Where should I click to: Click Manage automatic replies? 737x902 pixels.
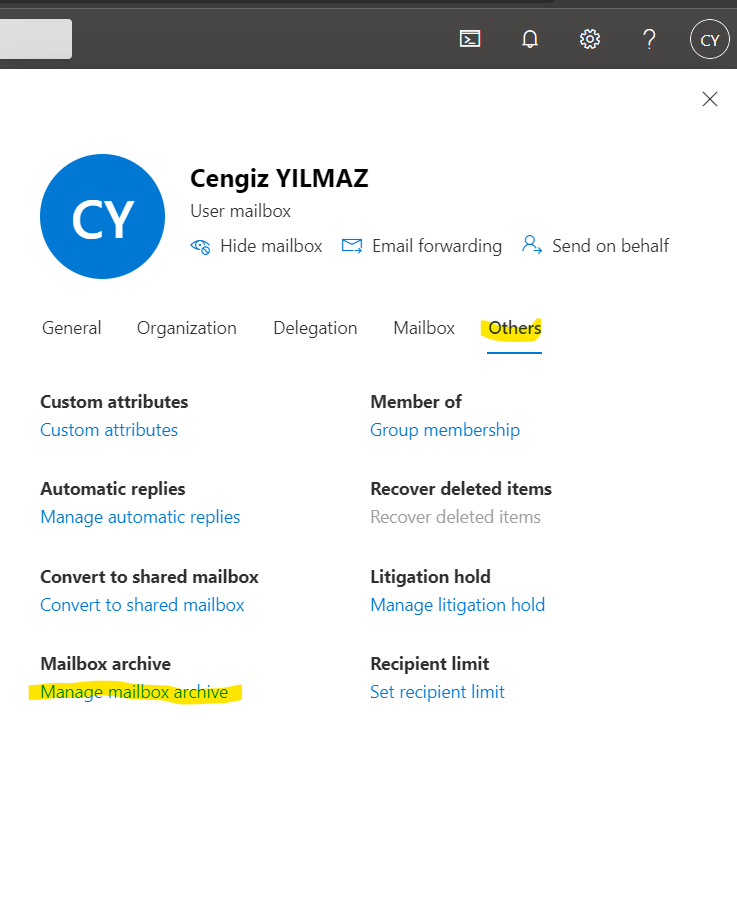pos(140,517)
